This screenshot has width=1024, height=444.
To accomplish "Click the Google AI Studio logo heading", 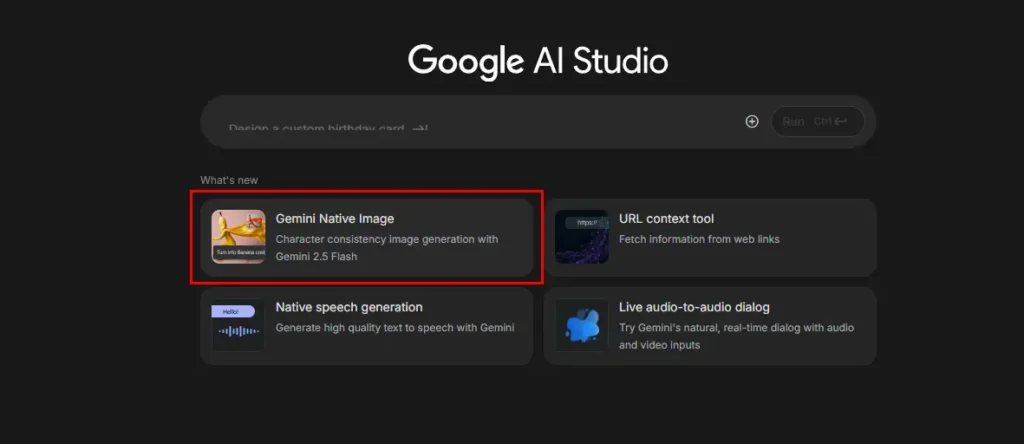I will click(x=538, y=62).
